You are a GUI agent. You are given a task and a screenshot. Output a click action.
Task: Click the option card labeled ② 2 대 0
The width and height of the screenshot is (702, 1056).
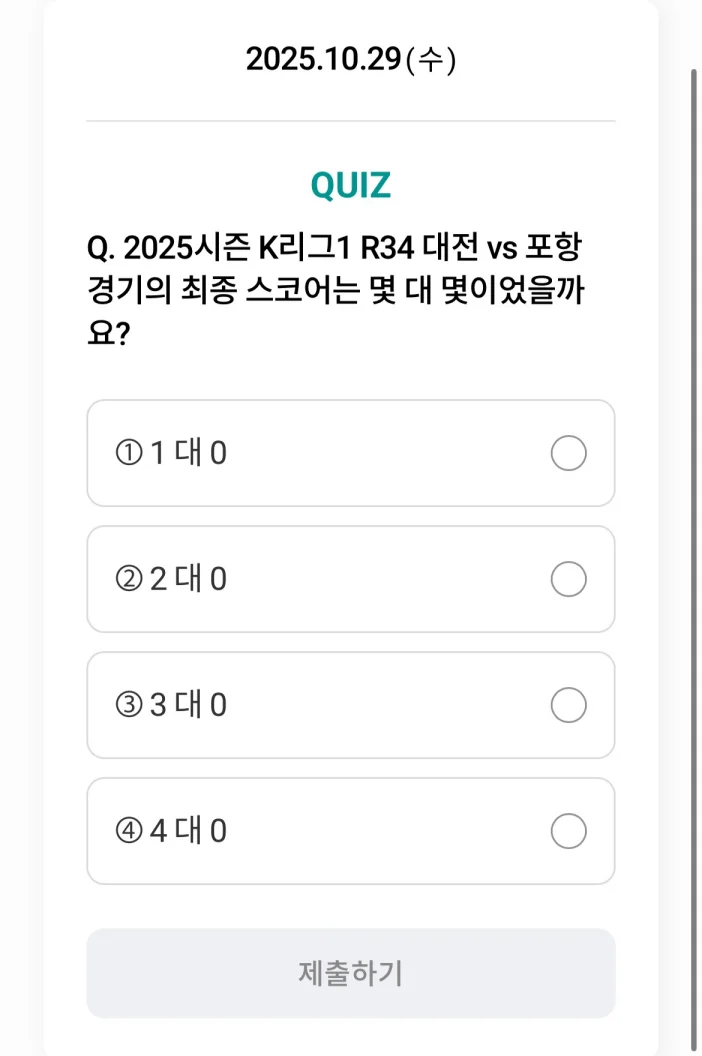pos(350,579)
